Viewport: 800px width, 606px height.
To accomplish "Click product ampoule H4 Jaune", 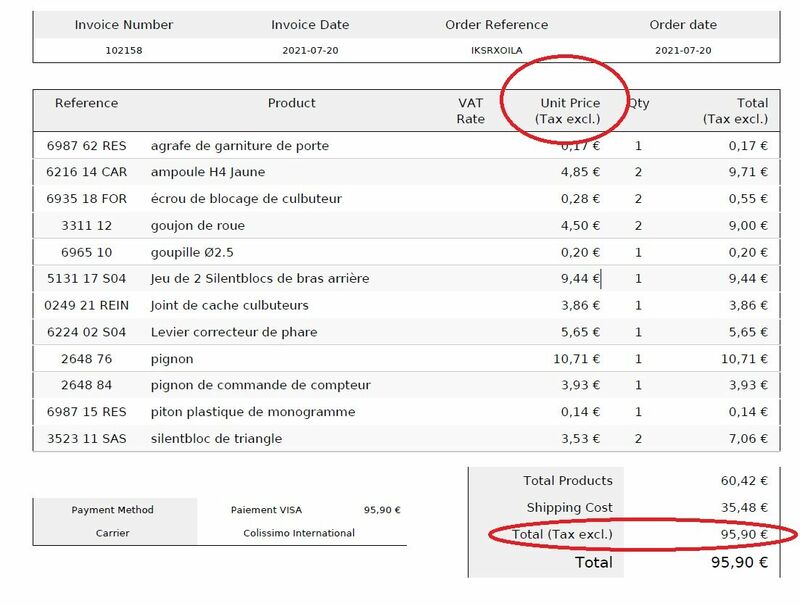I will [208, 172].
